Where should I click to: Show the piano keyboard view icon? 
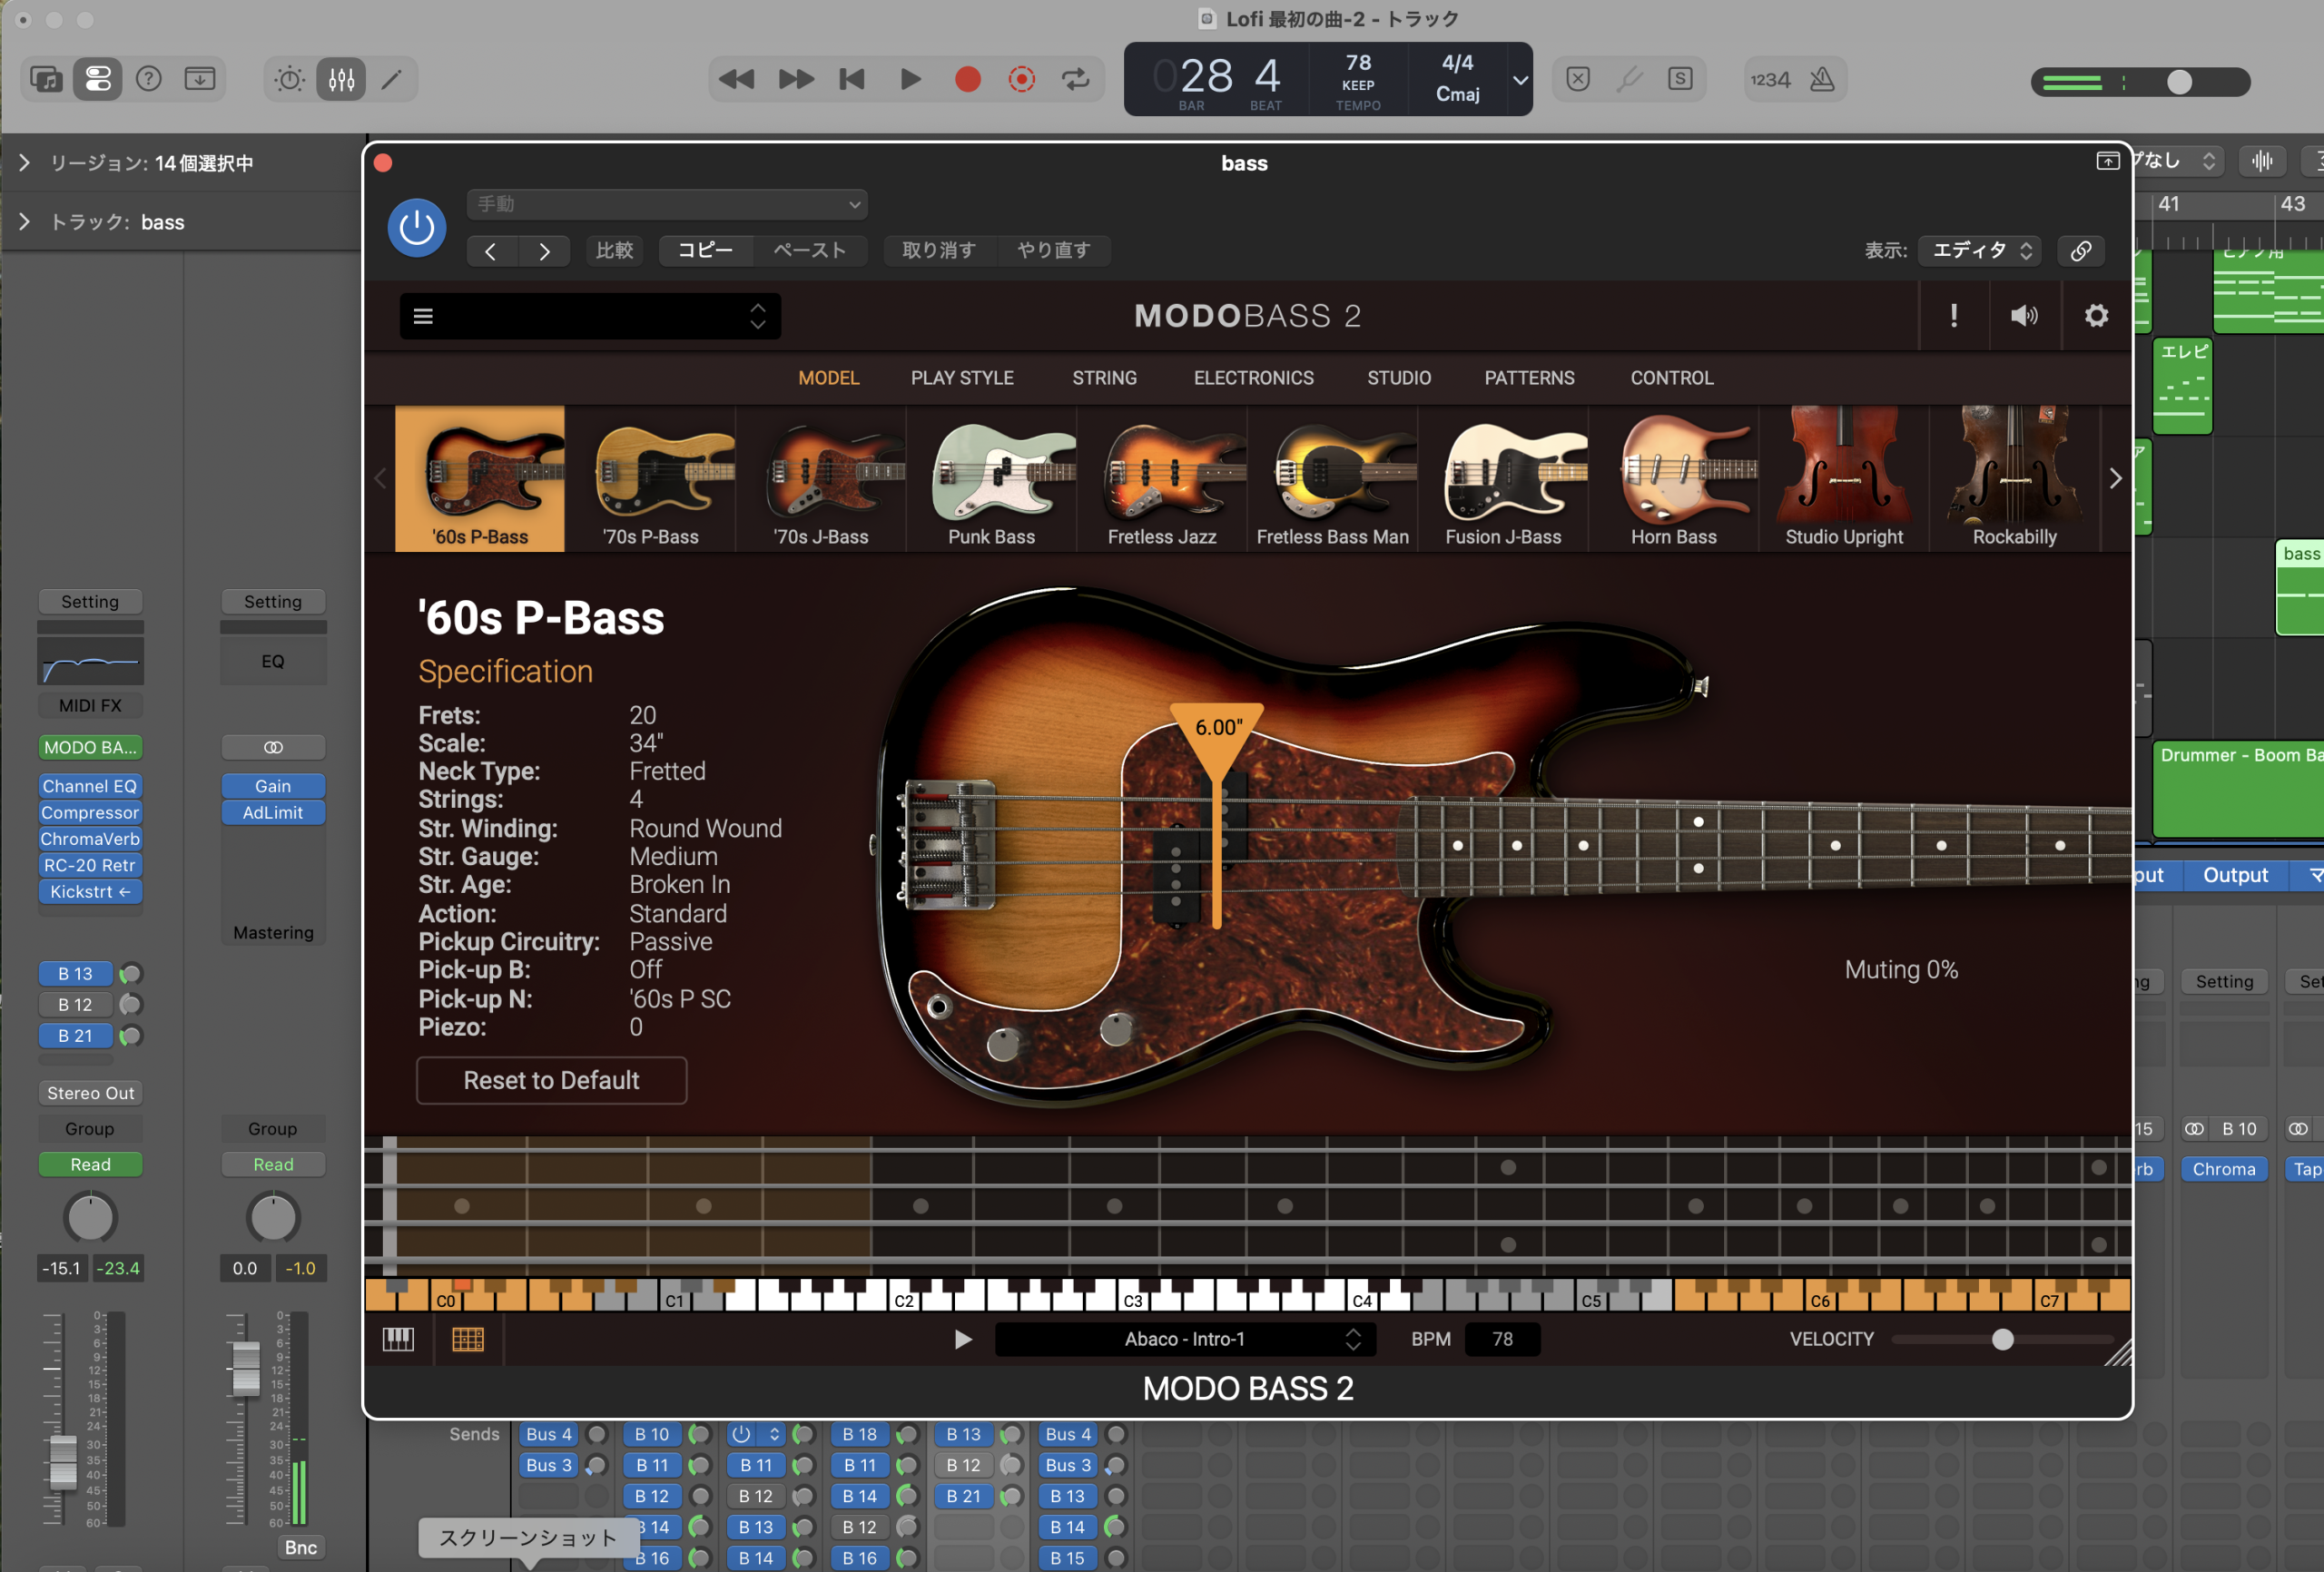coord(398,1339)
